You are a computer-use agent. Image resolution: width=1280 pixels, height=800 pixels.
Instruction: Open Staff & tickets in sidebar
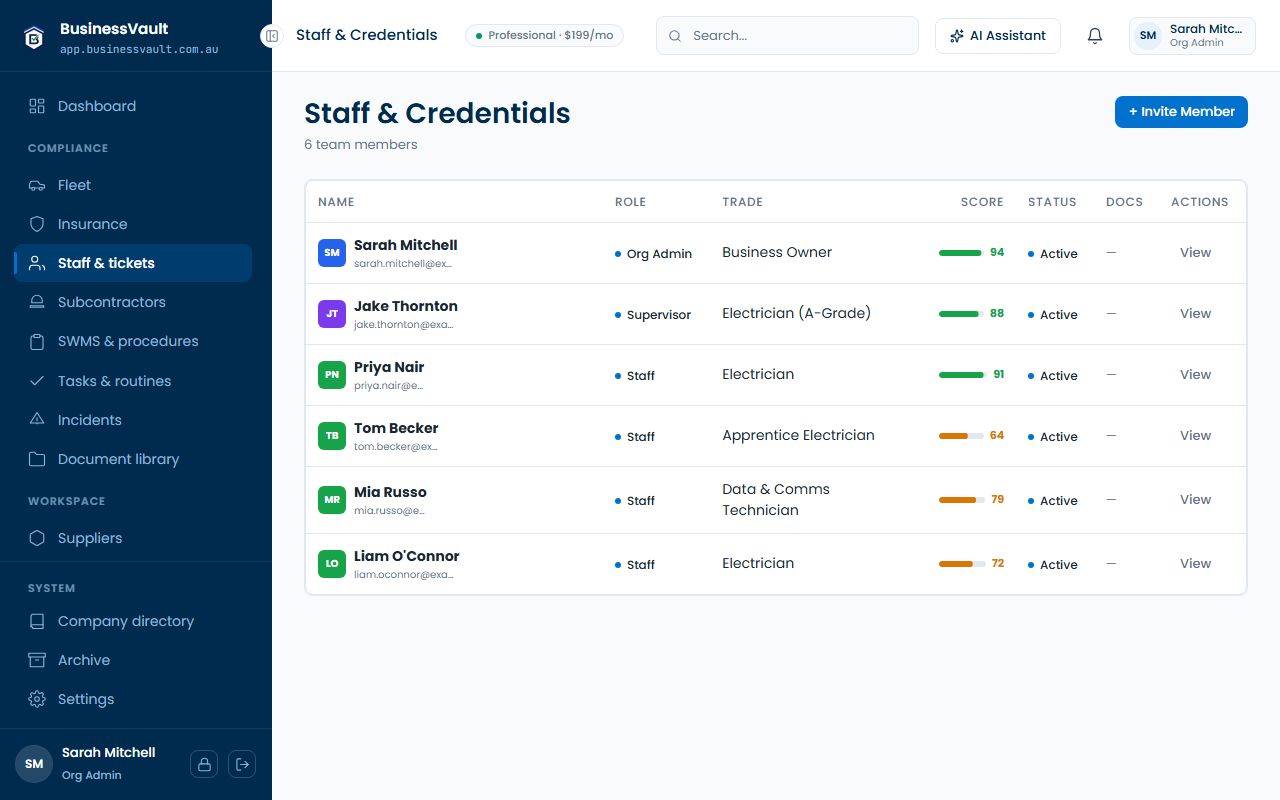(133, 263)
